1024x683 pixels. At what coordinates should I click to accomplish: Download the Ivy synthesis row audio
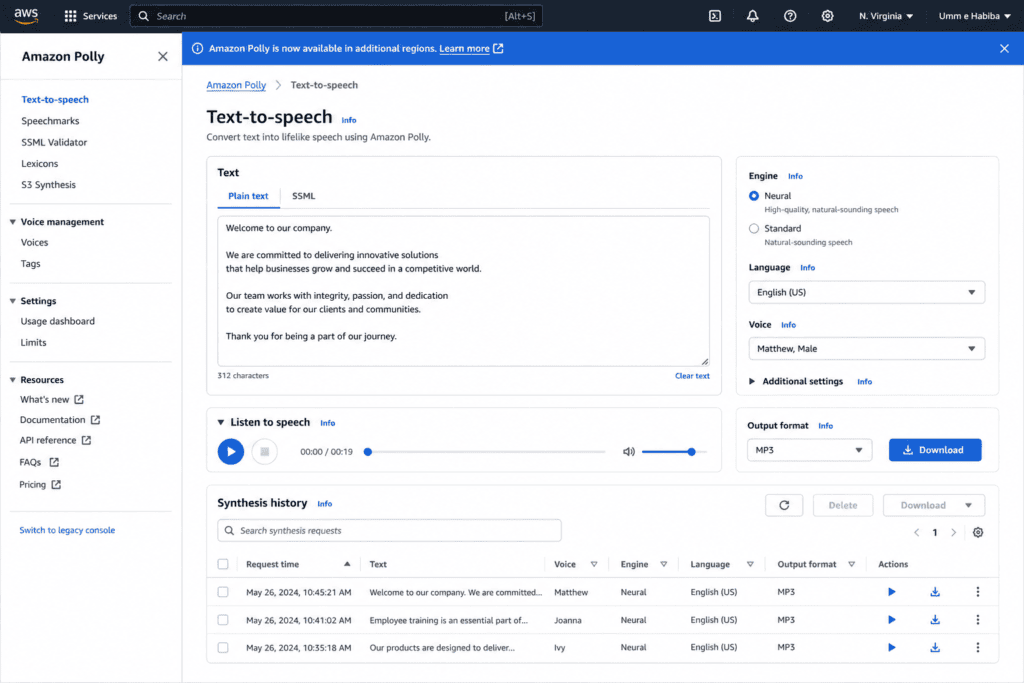click(935, 647)
